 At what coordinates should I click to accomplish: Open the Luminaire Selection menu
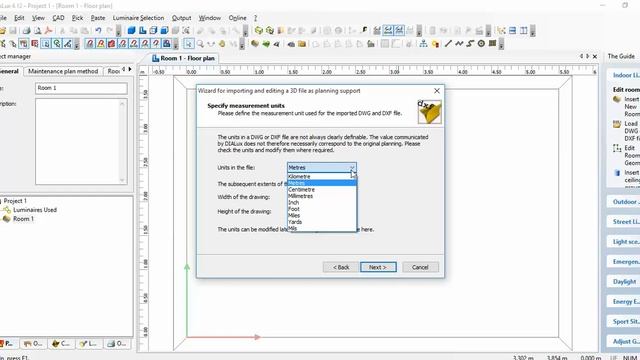138,18
